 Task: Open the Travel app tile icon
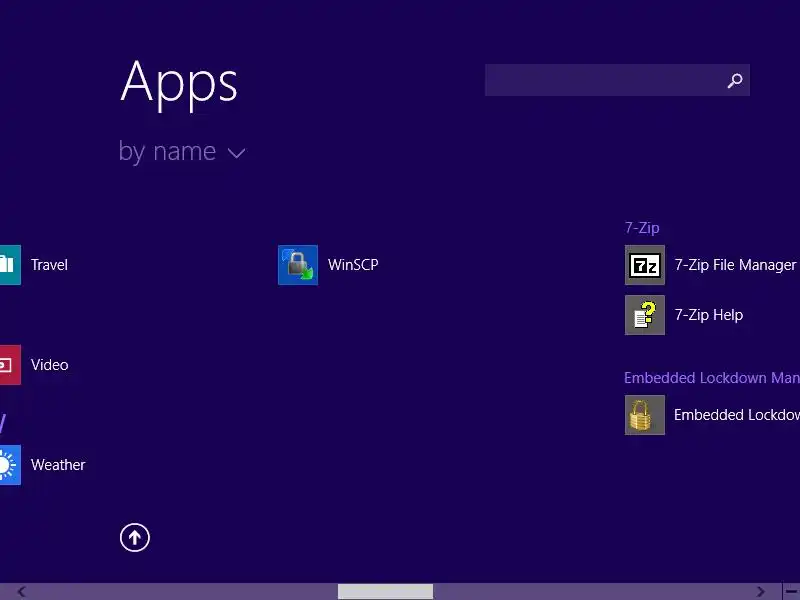[x=10, y=265]
